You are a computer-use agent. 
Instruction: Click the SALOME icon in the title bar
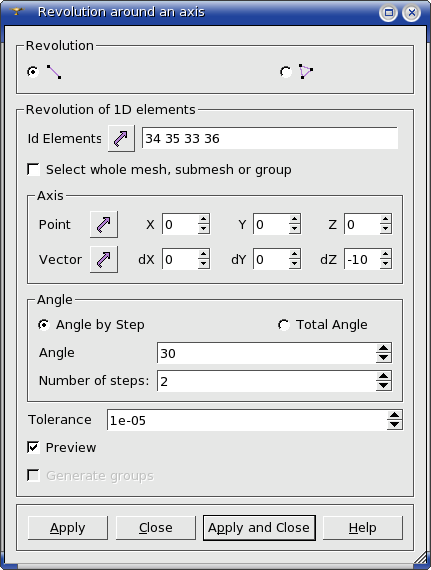pos(17,12)
